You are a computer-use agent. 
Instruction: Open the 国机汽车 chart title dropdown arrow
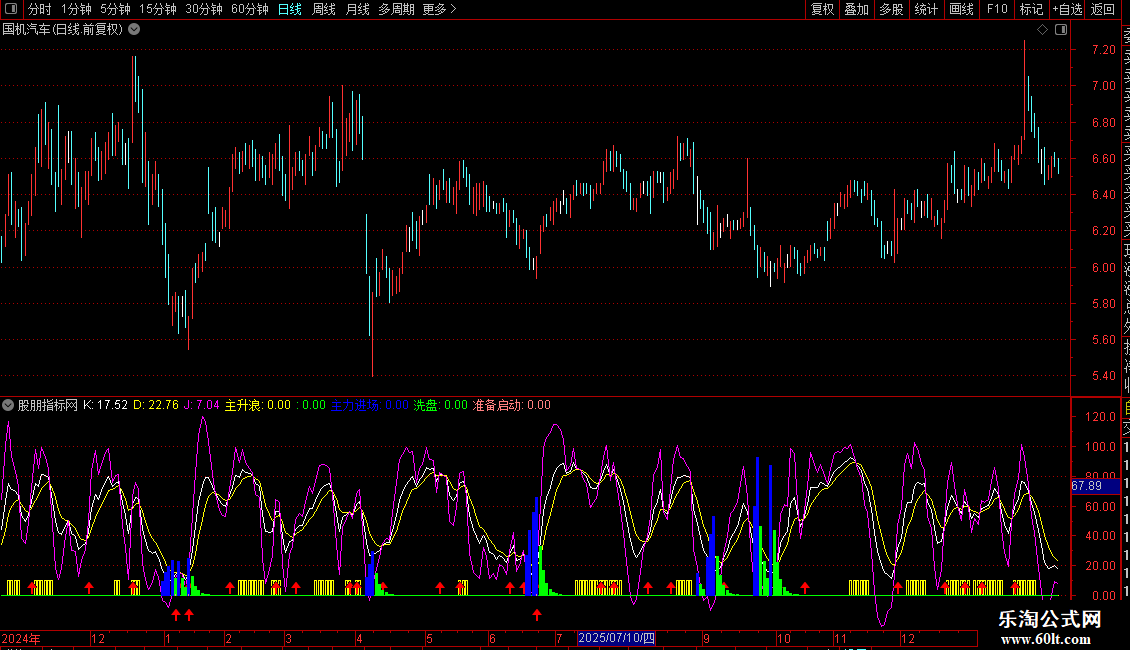click(x=134, y=29)
